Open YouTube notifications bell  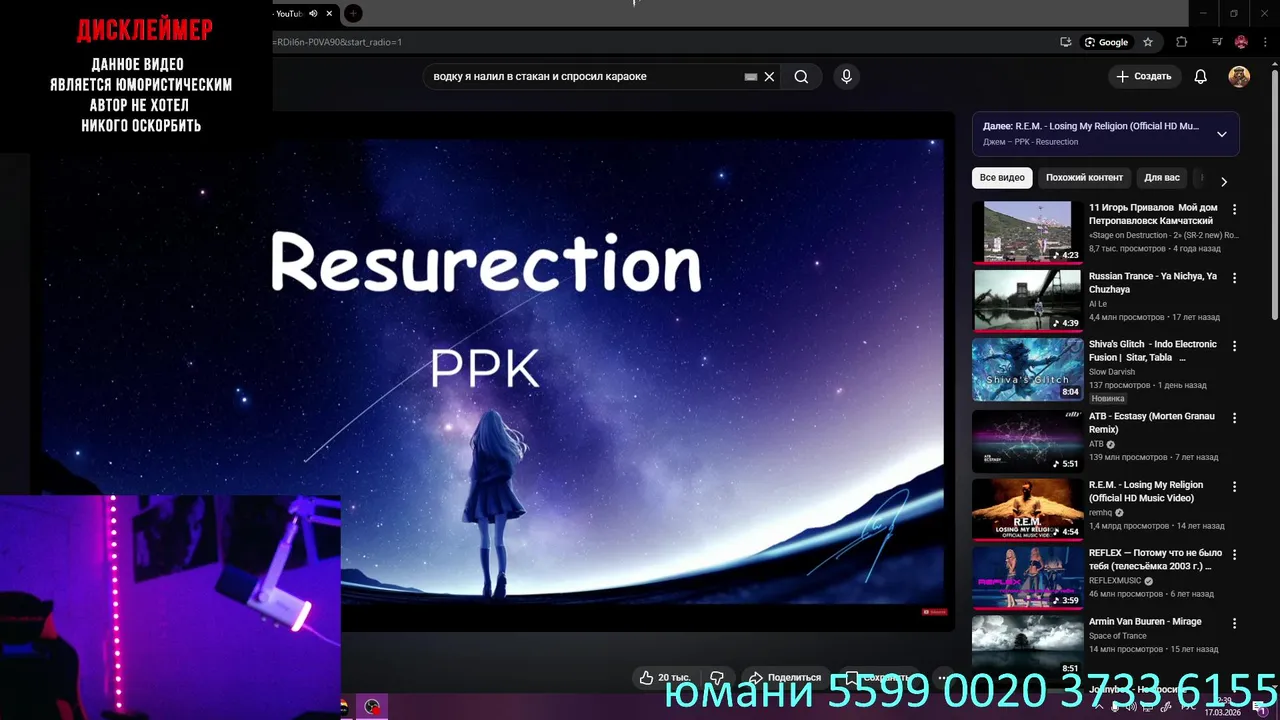click(x=1201, y=77)
